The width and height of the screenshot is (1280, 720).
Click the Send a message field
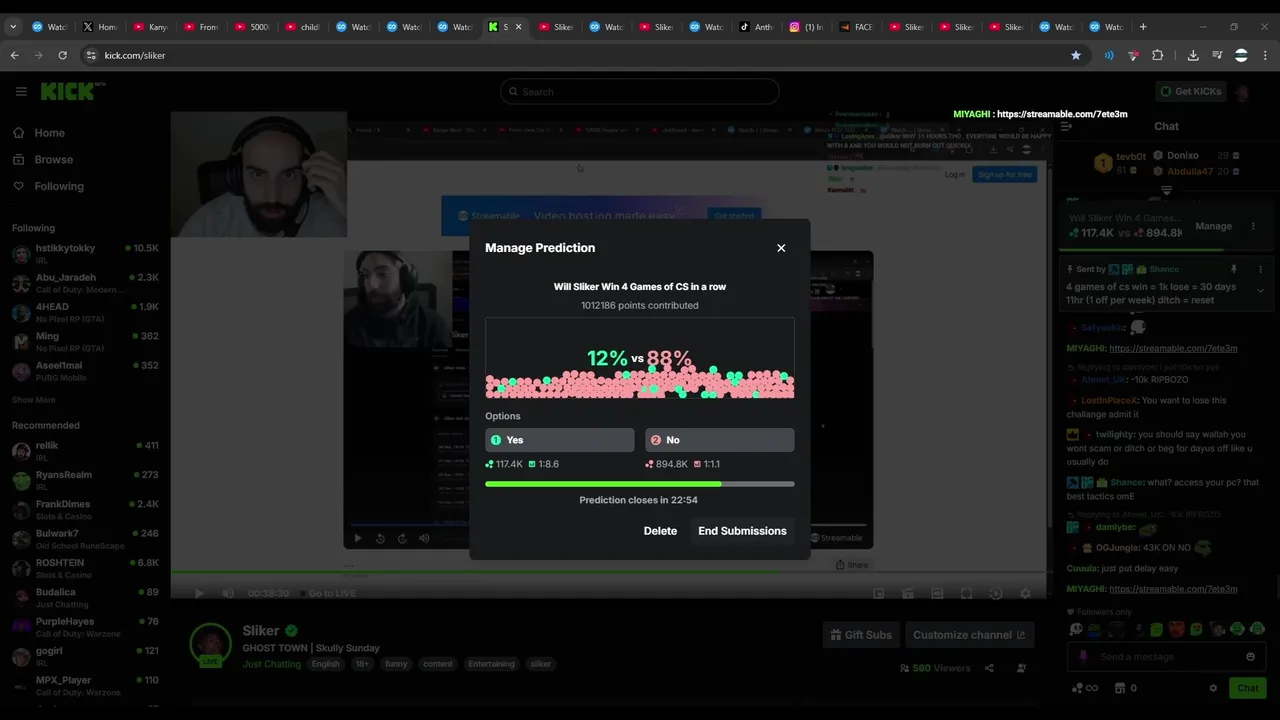(1165, 657)
